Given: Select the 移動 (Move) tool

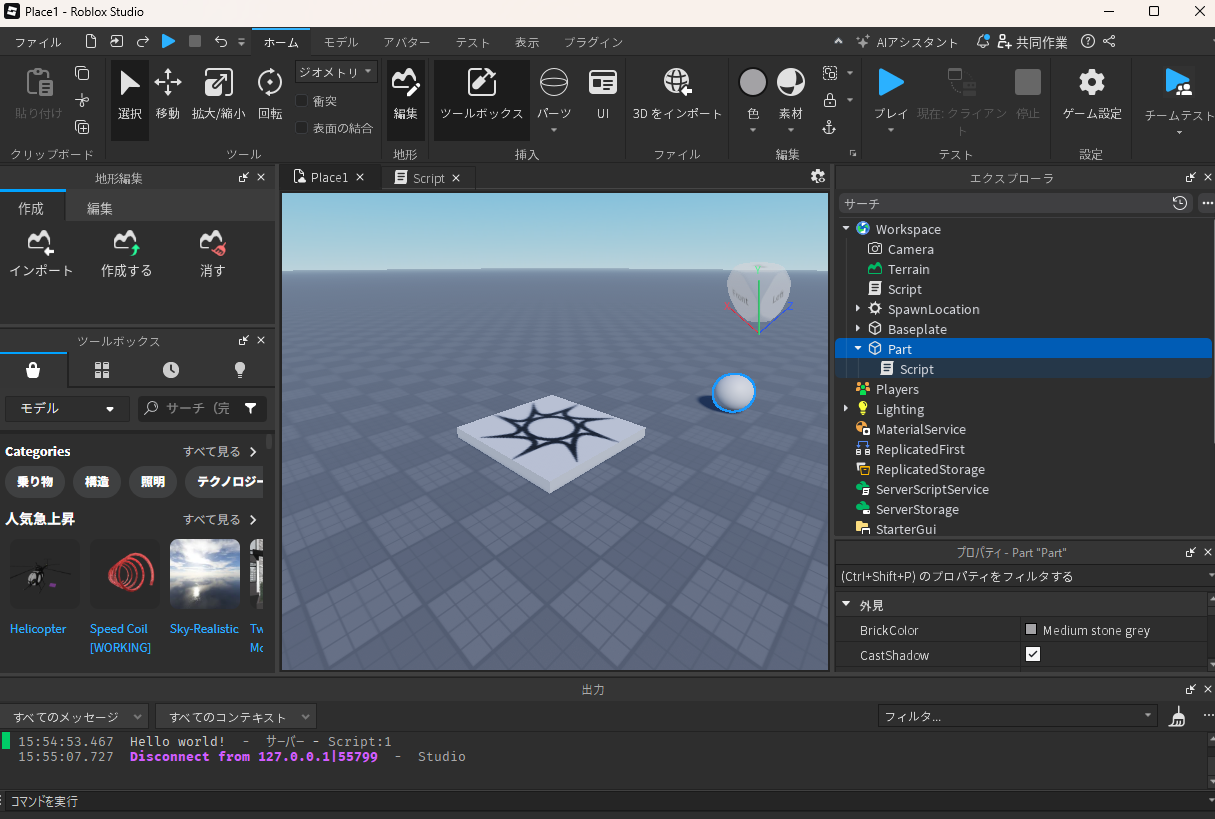Looking at the screenshot, I should coord(167,95).
